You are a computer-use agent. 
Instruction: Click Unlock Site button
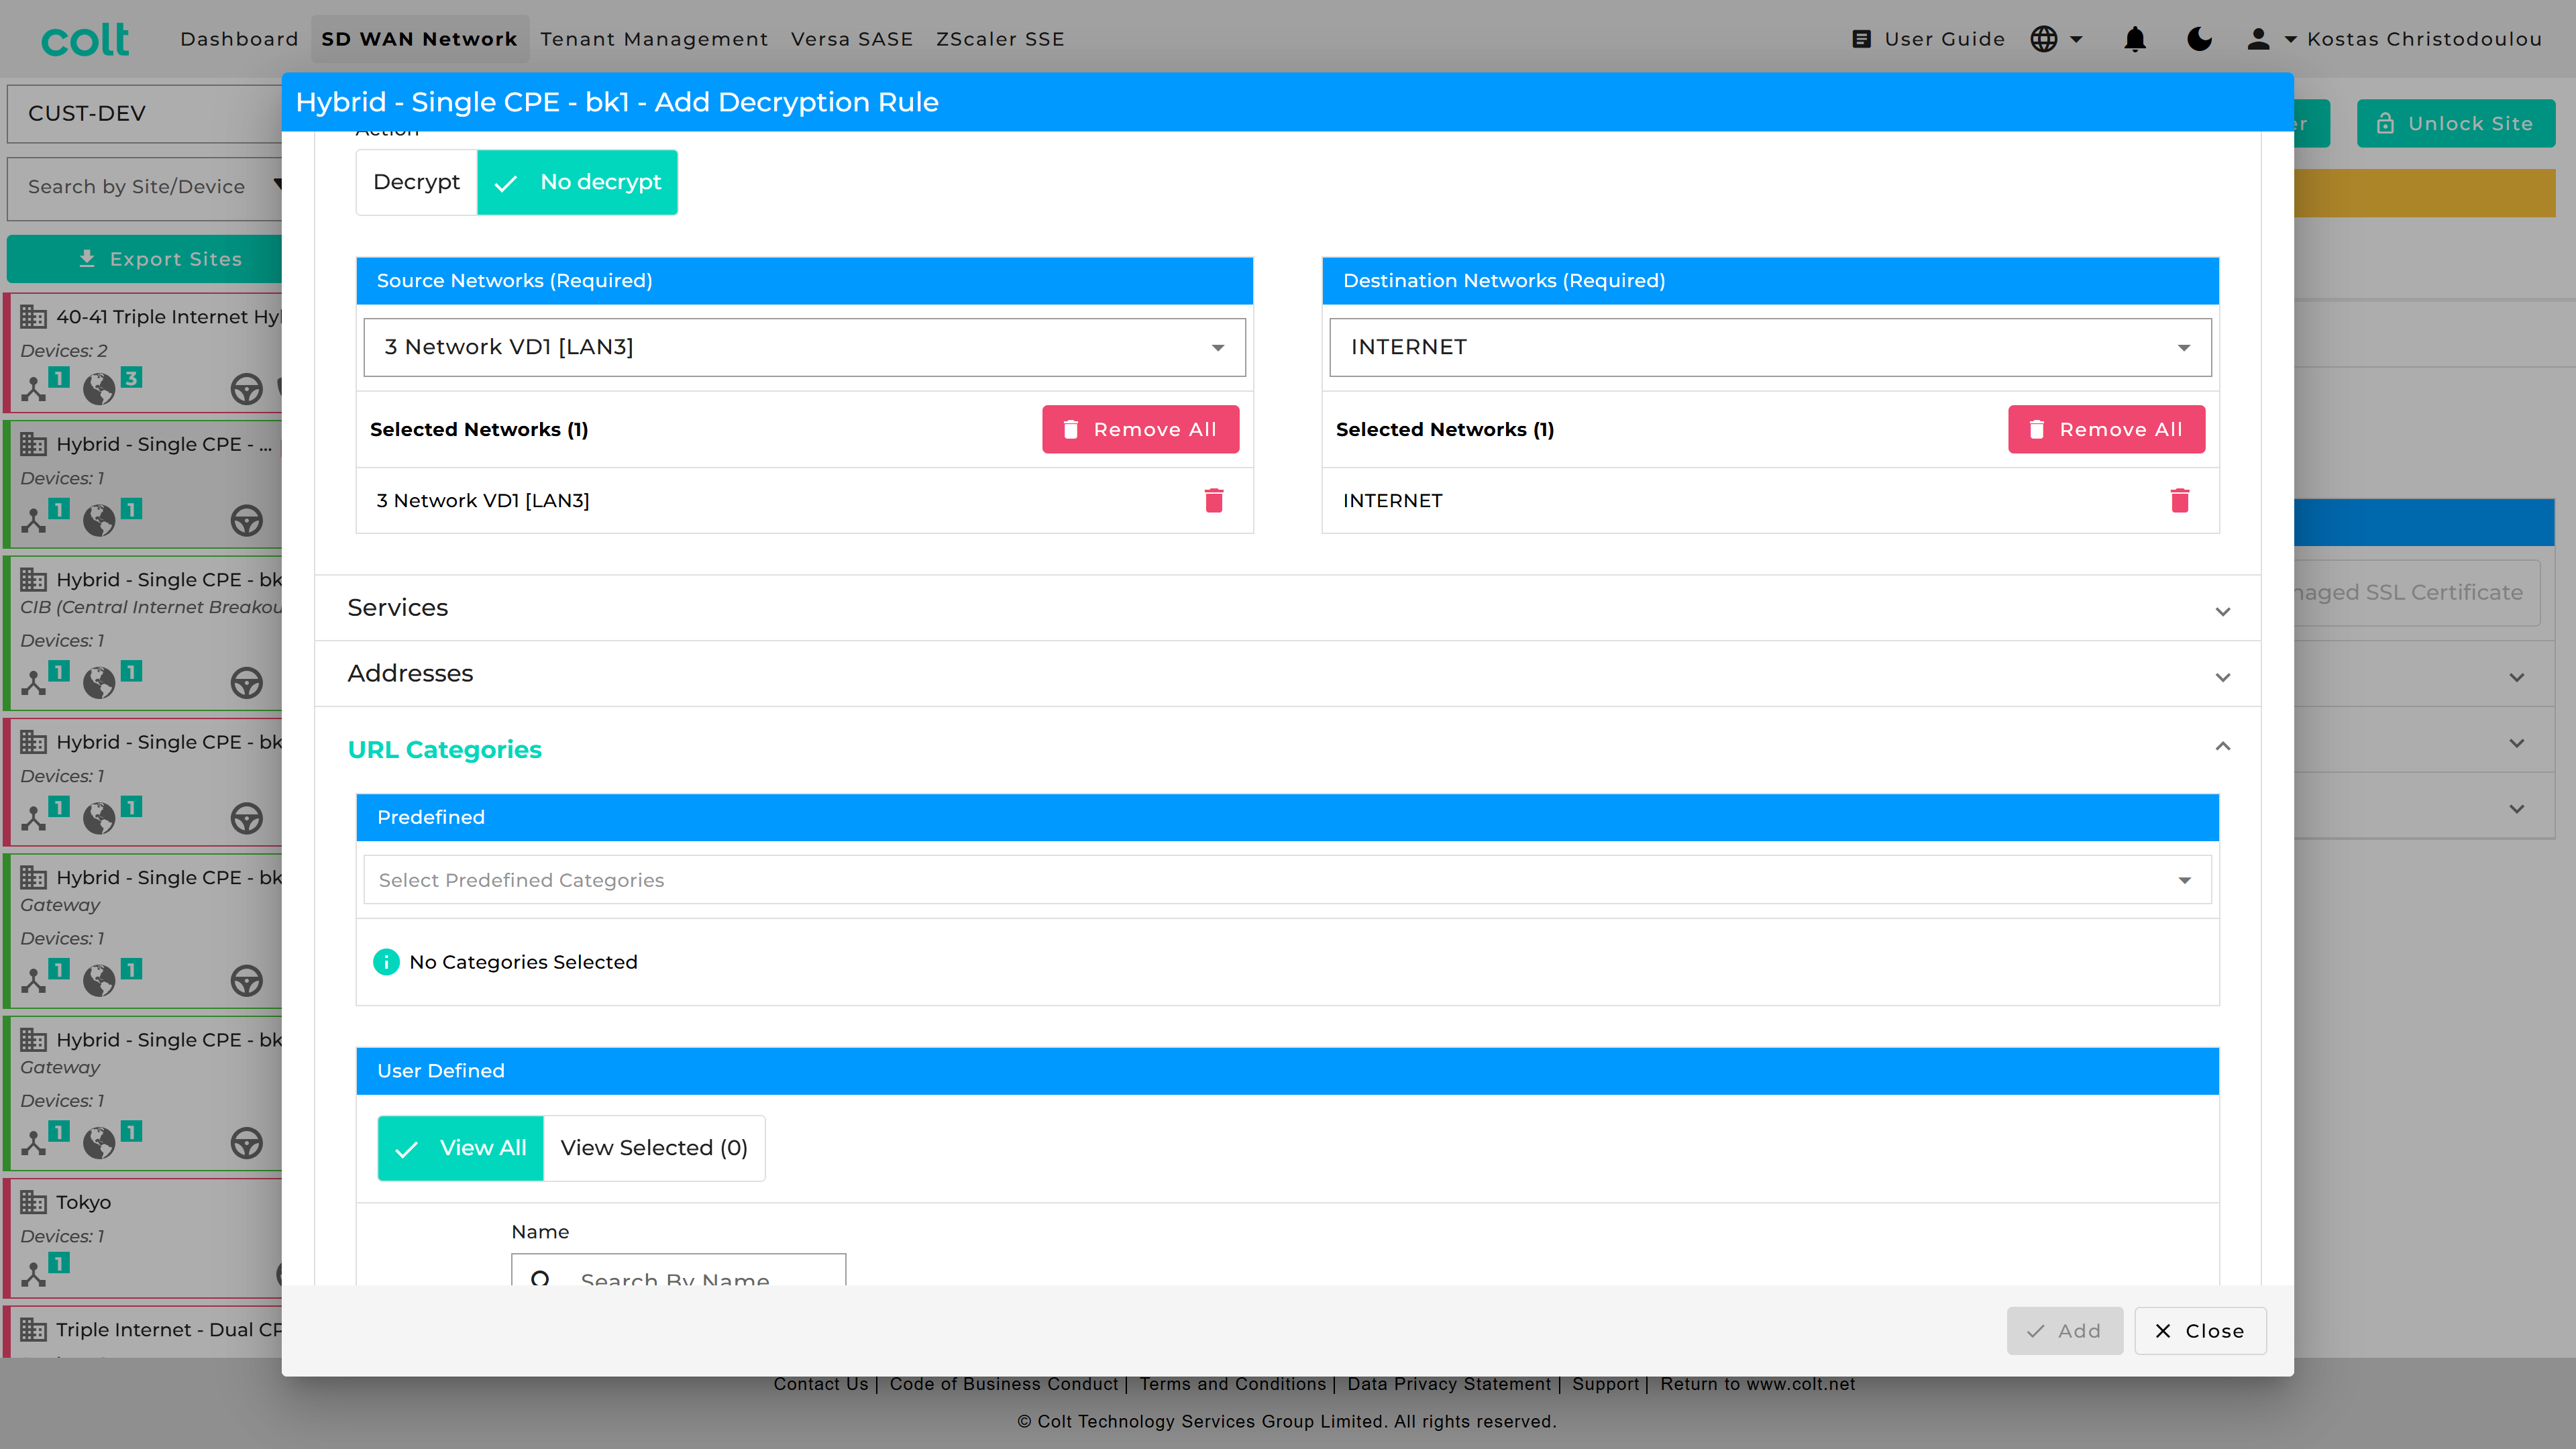(2456, 124)
